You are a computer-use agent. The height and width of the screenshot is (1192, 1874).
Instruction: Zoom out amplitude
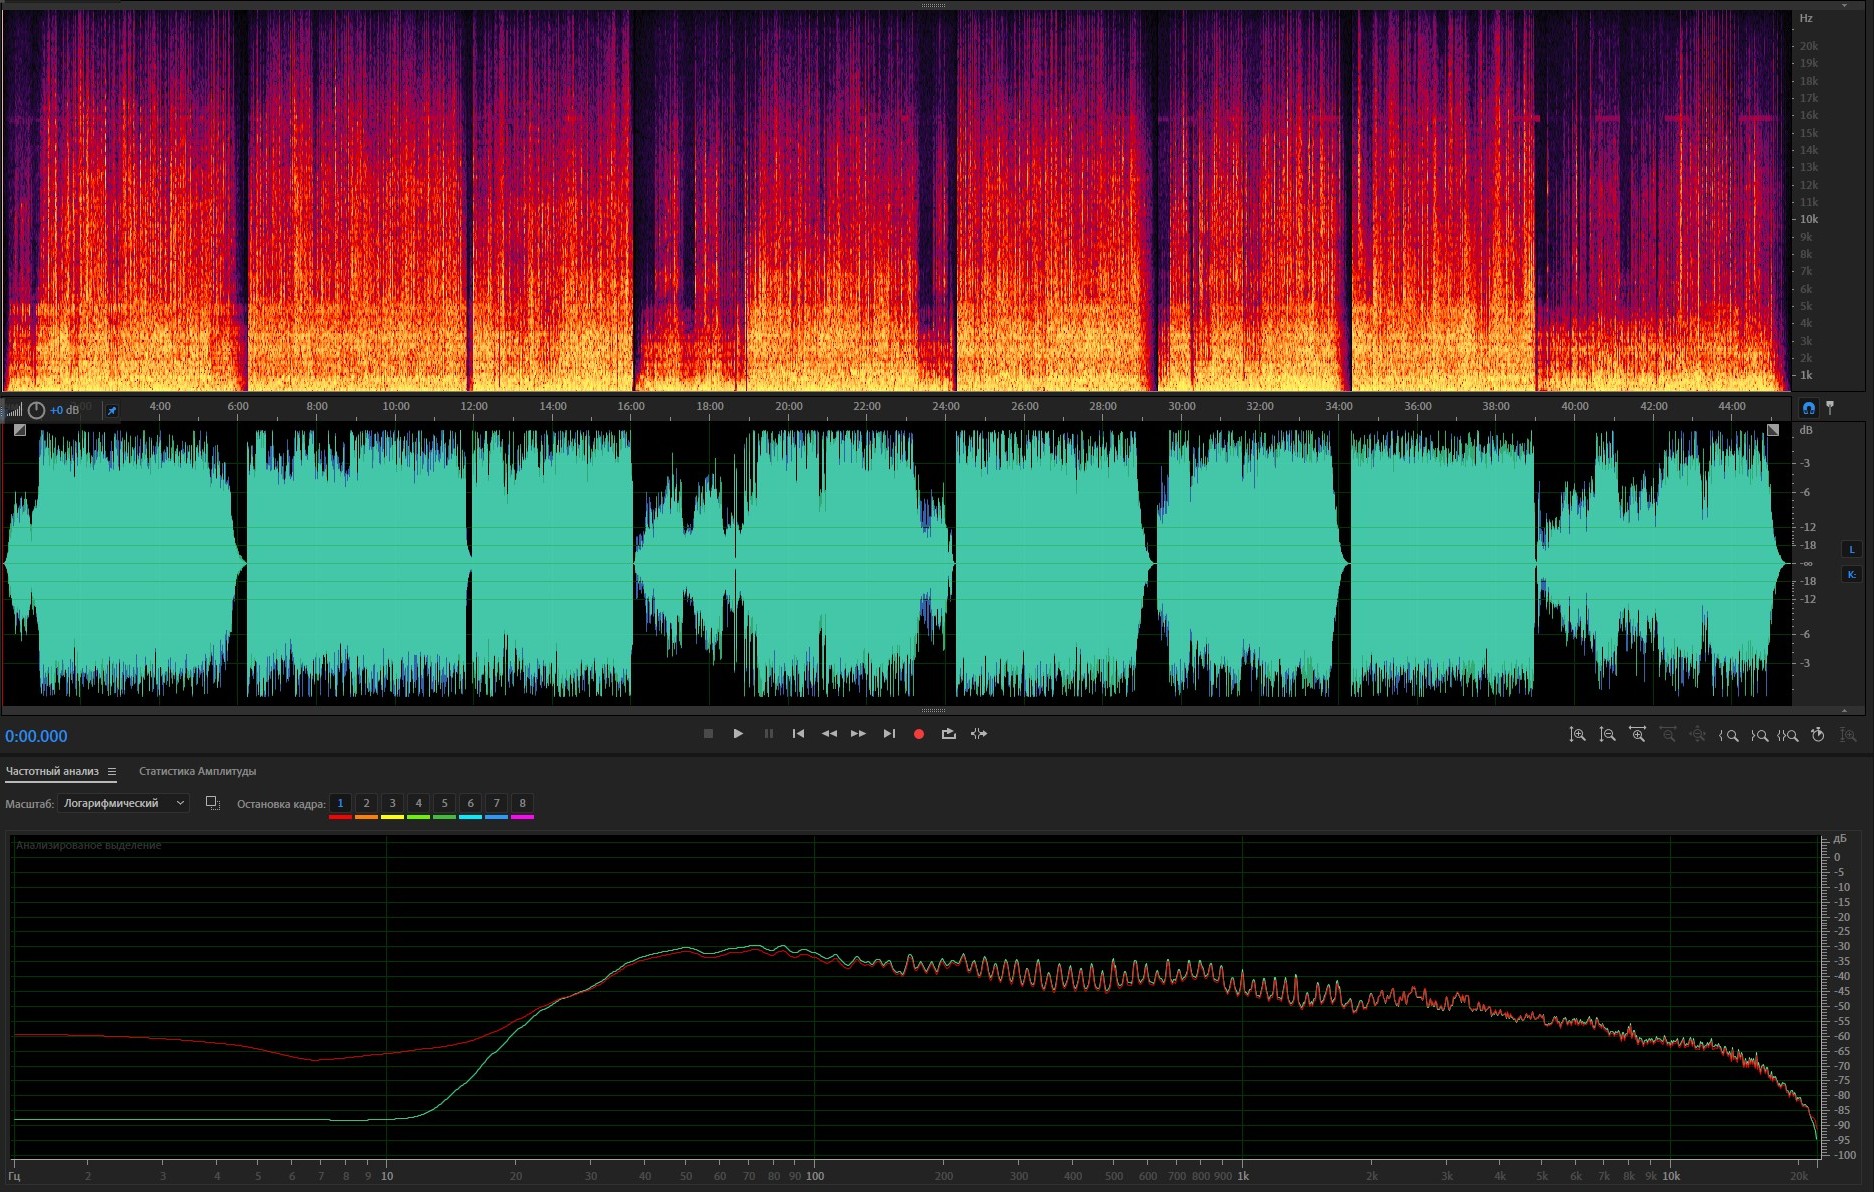click(1607, 735)
